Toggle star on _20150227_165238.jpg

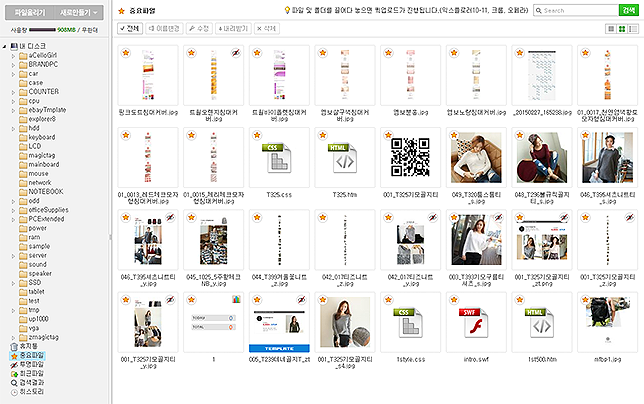point(520,53)
